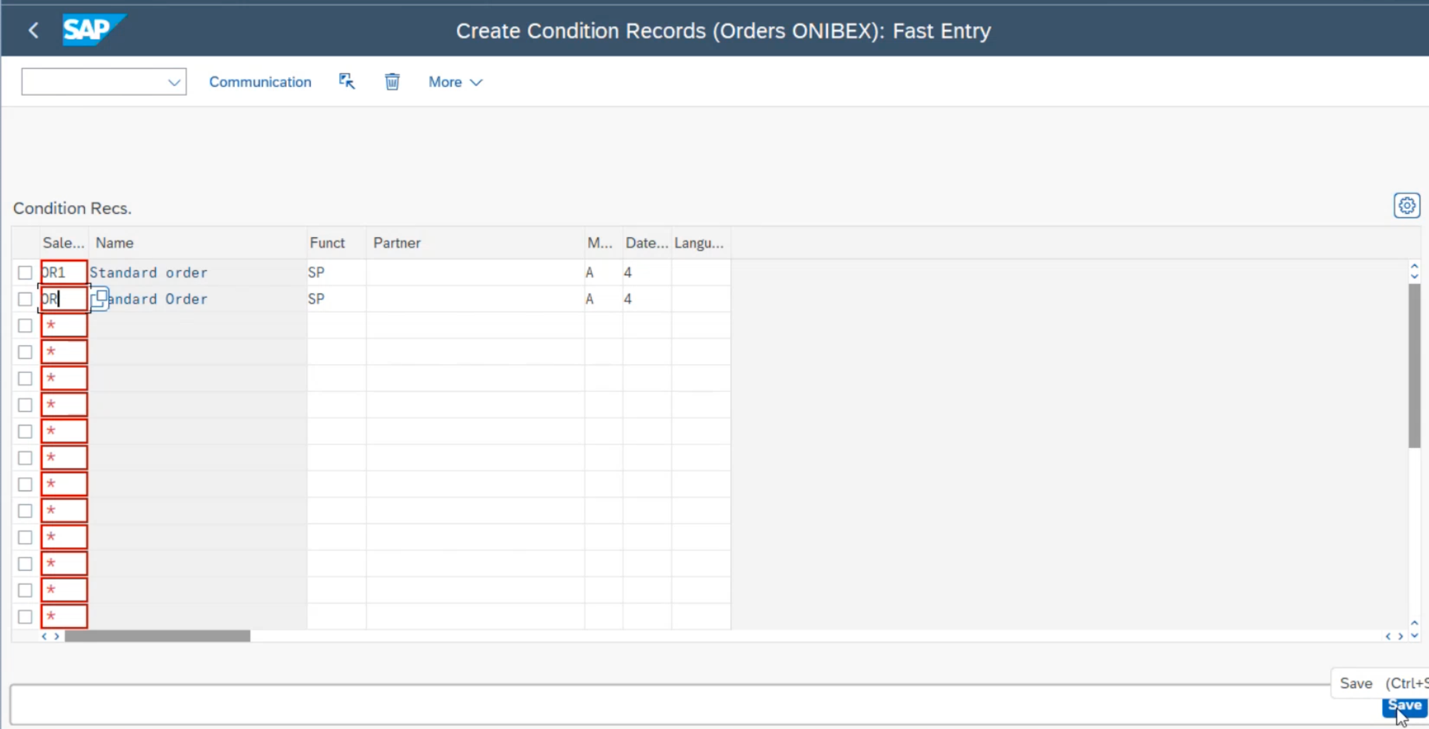
Task: Open value help icon beside second row field
Action: (100, 298)
